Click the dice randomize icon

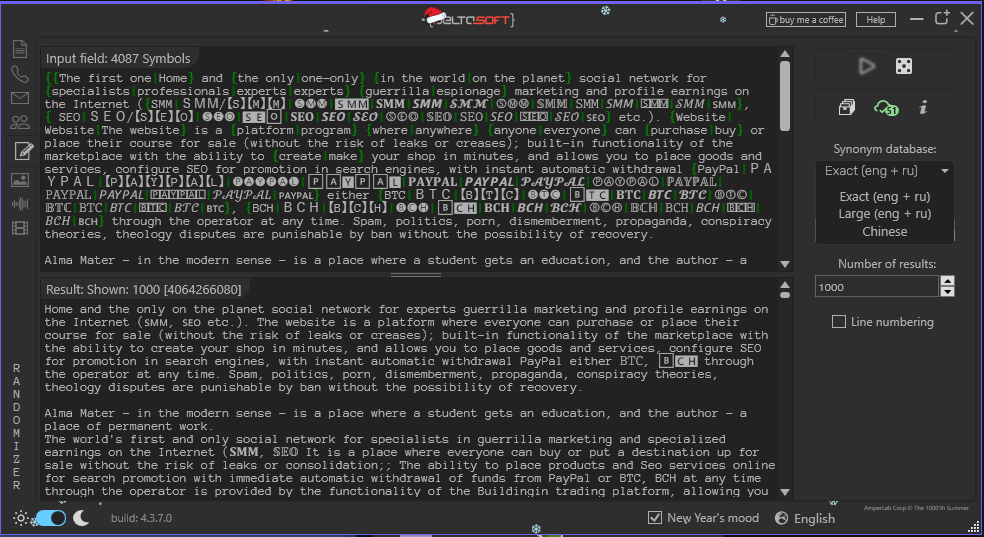tap(904, 66)
